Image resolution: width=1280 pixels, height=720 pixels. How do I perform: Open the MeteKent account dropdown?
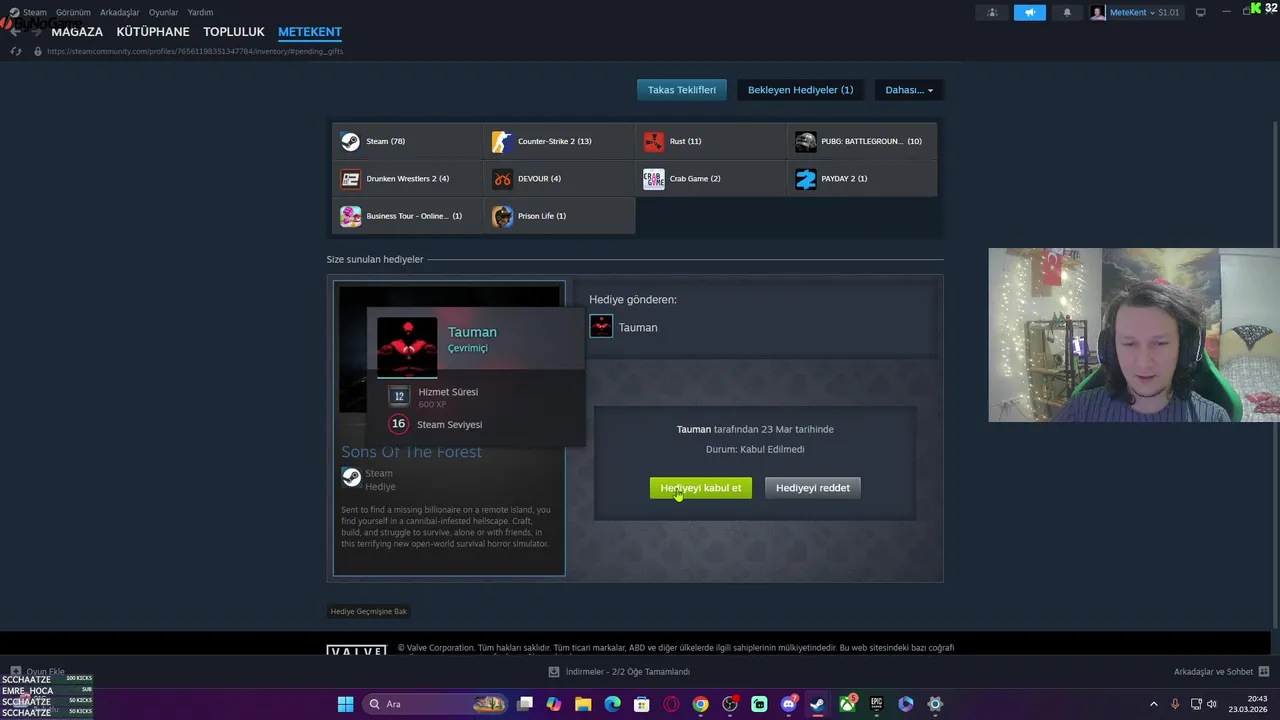(x=1134, y=12)
